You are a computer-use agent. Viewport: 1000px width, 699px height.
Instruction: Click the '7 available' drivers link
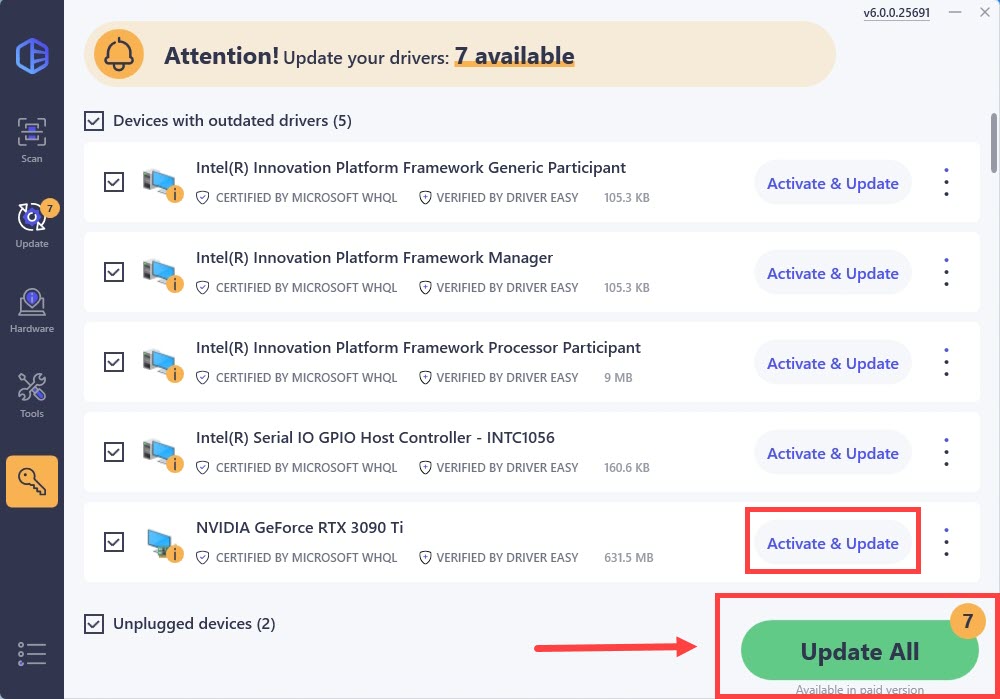[514, 55]
